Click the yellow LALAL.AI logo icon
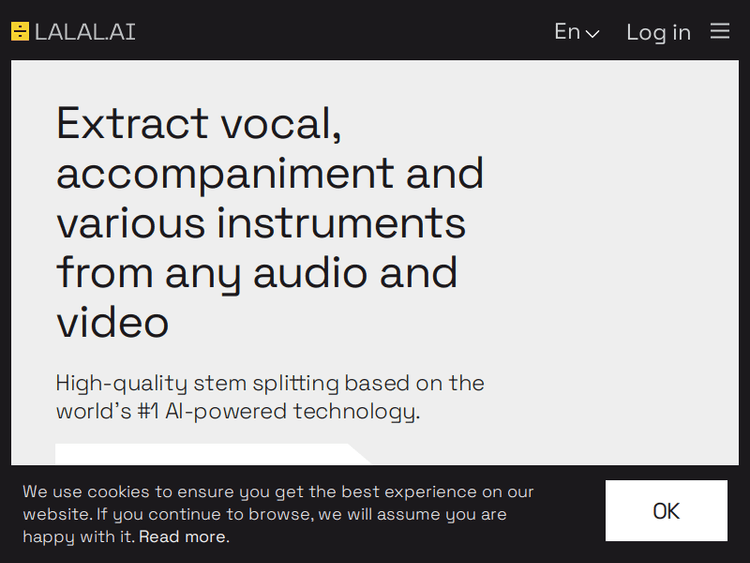 pyautogui.click(x=20, y=31)
